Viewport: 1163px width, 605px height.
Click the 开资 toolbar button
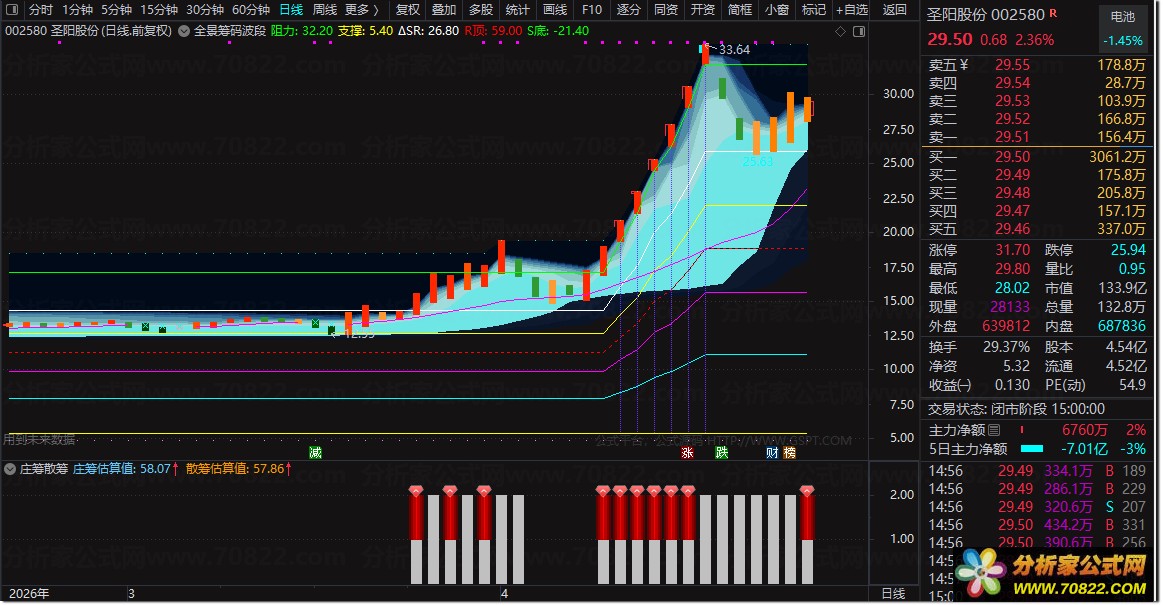702,10
